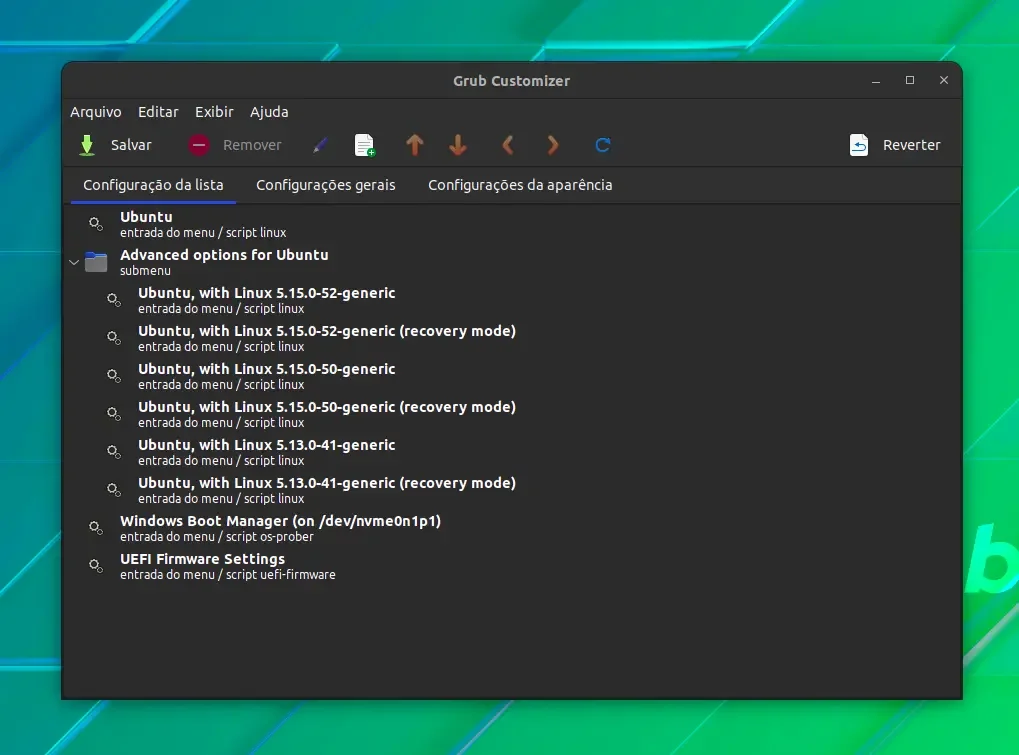Collapse the Advanced options for Ubuntu submenu
The width and height of the screenshot is (1019, 755).
(x=73, y=262)
